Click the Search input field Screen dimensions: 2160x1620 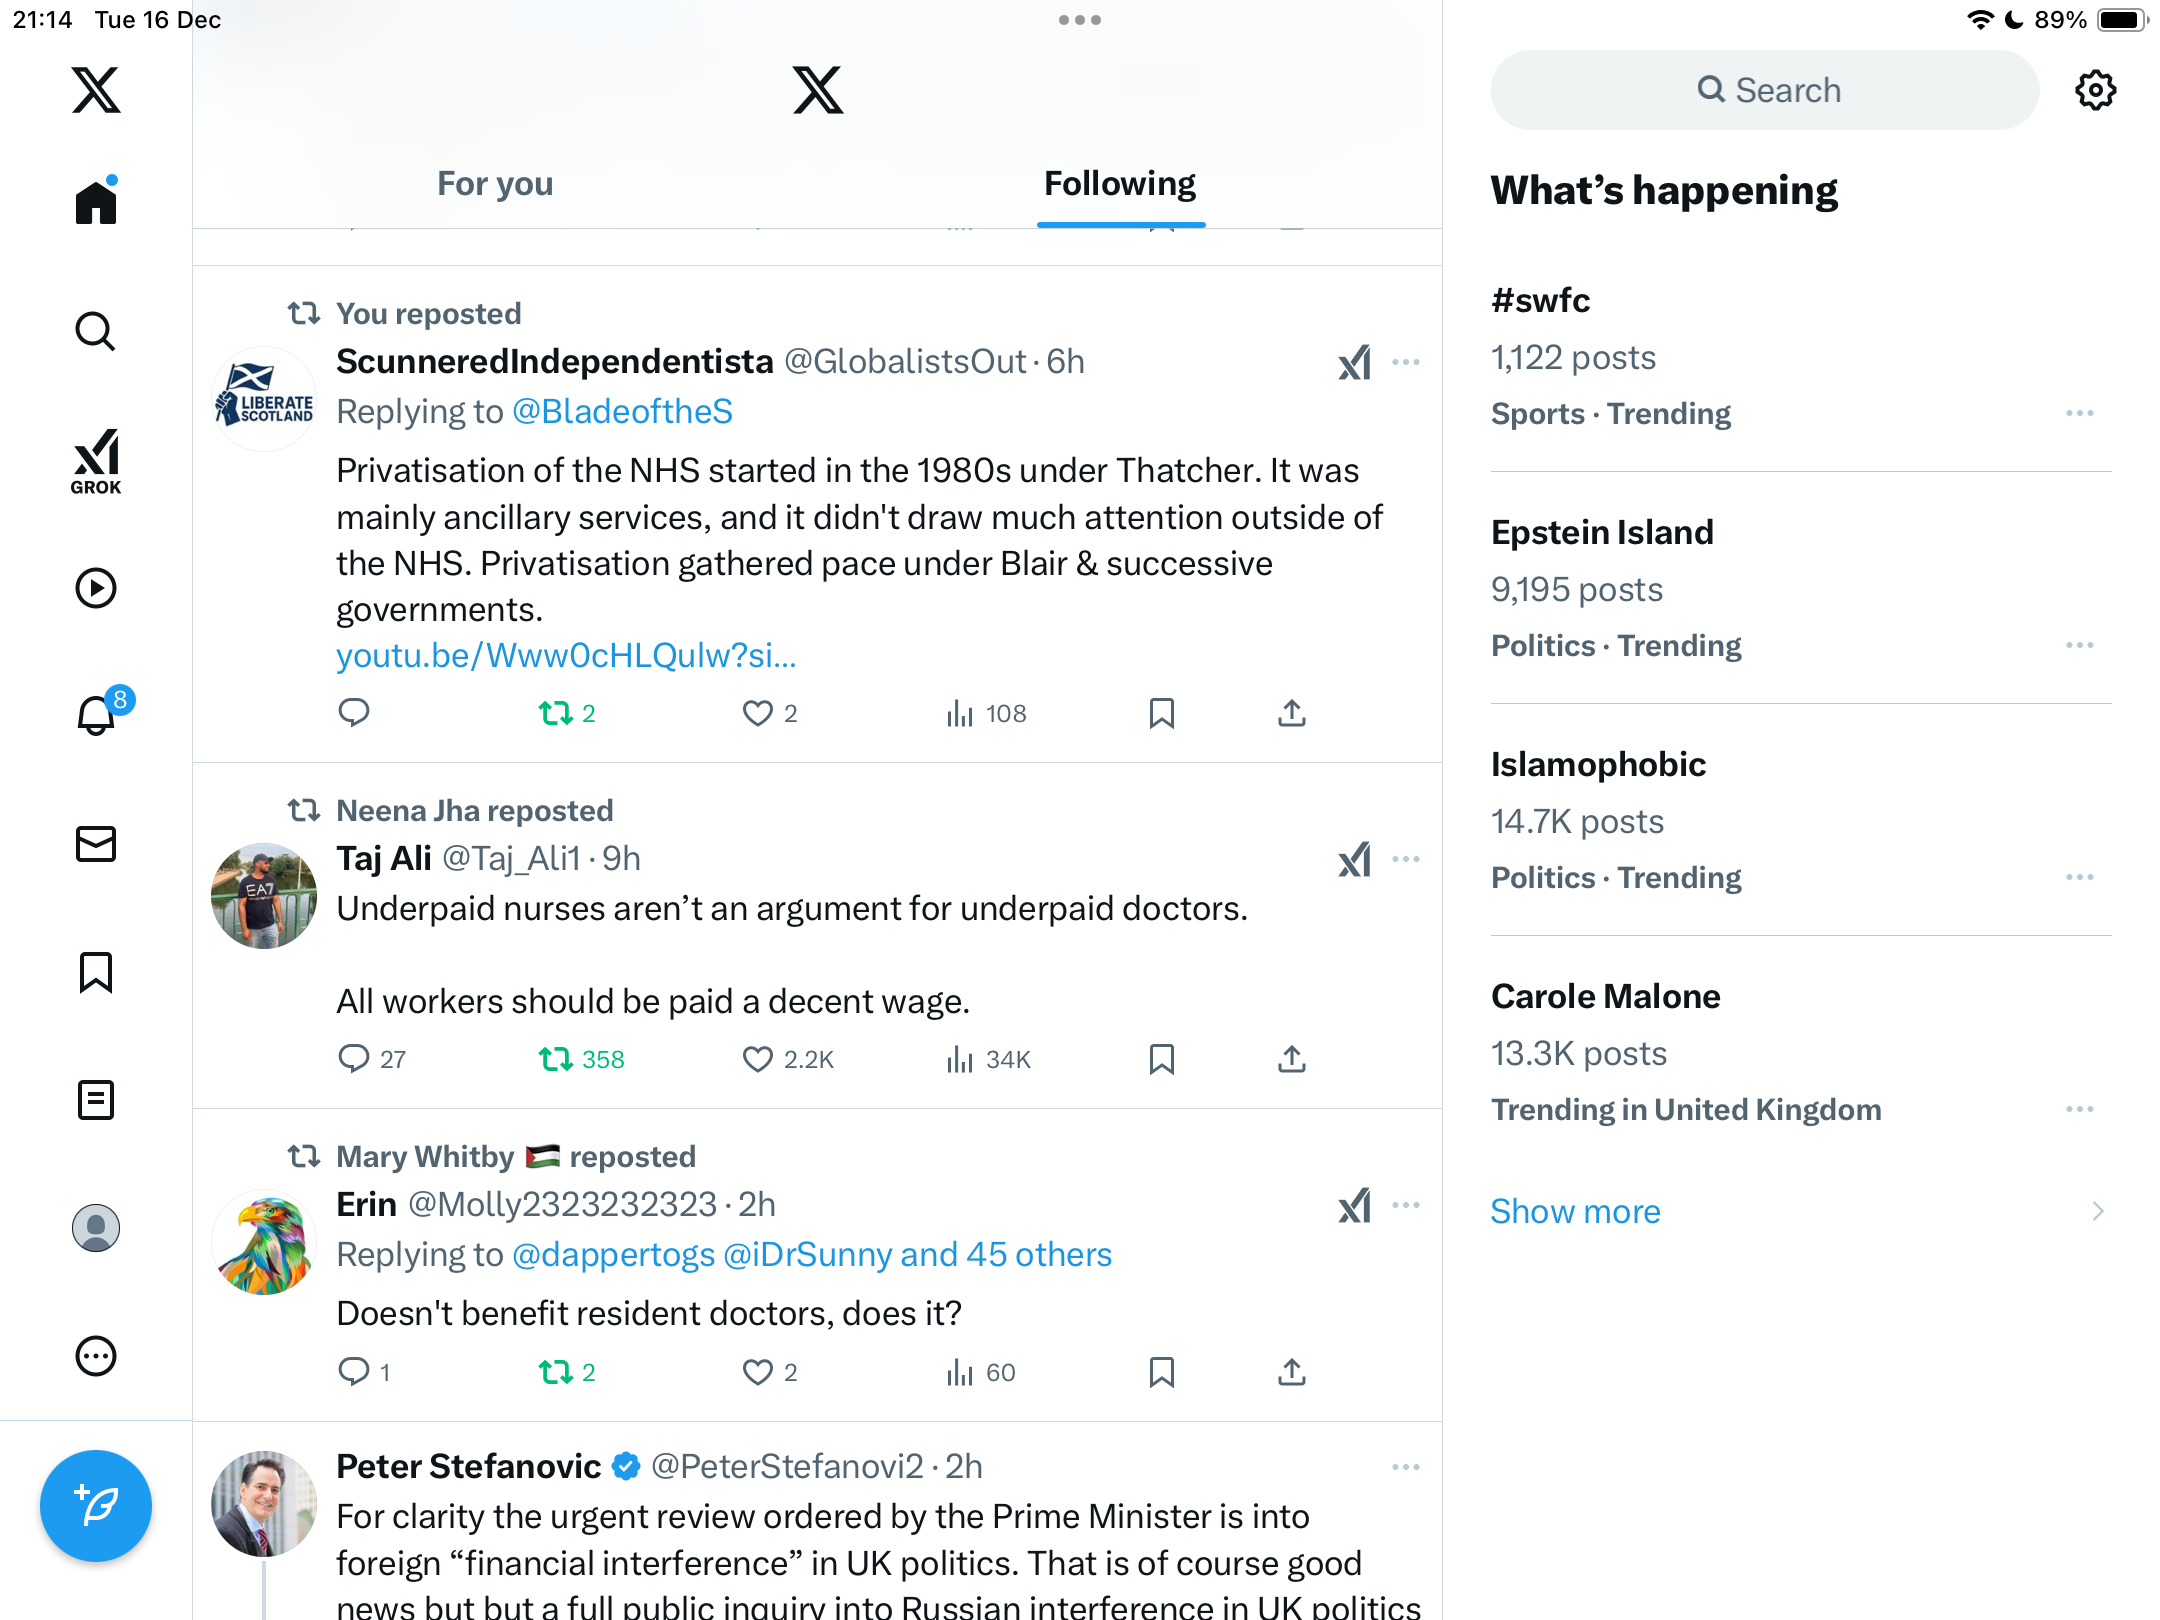pyautogui.click(x=1765, y=90)
